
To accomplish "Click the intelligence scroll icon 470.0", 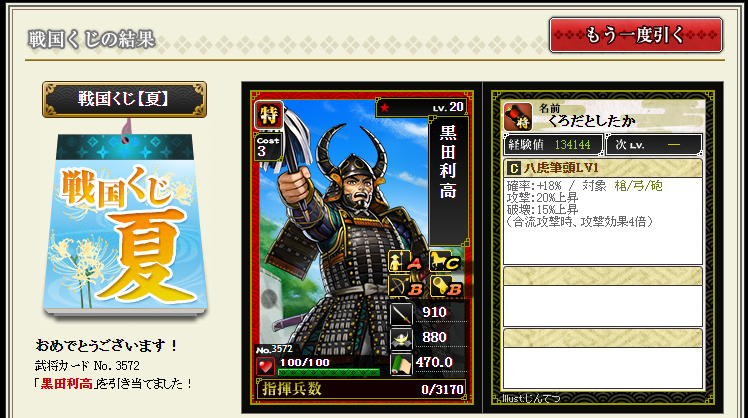I will click(x=401, y=364).
